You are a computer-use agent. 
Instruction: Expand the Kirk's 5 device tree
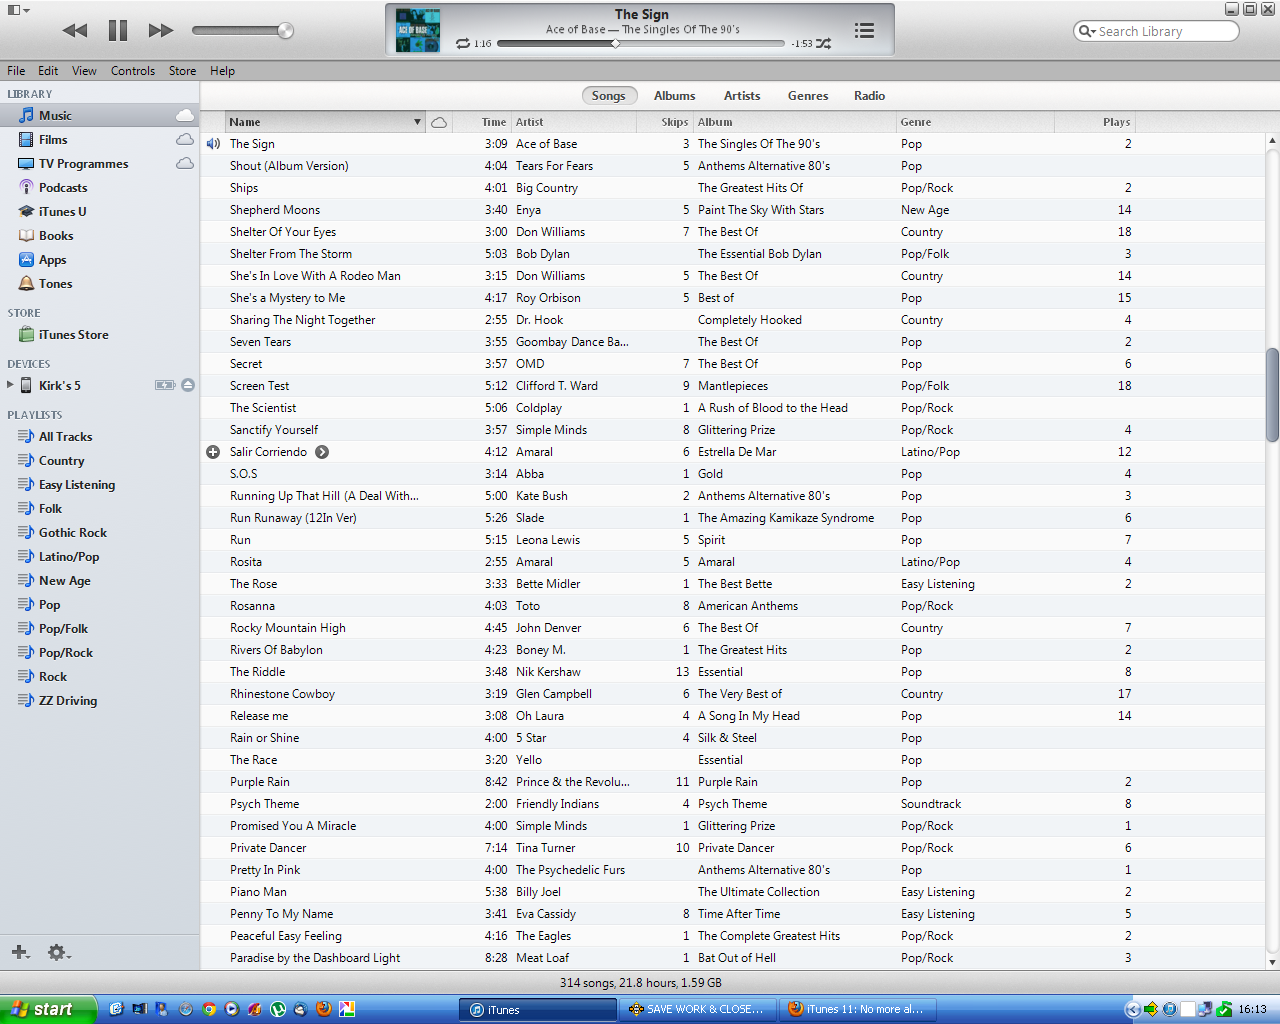coord(10,385)
